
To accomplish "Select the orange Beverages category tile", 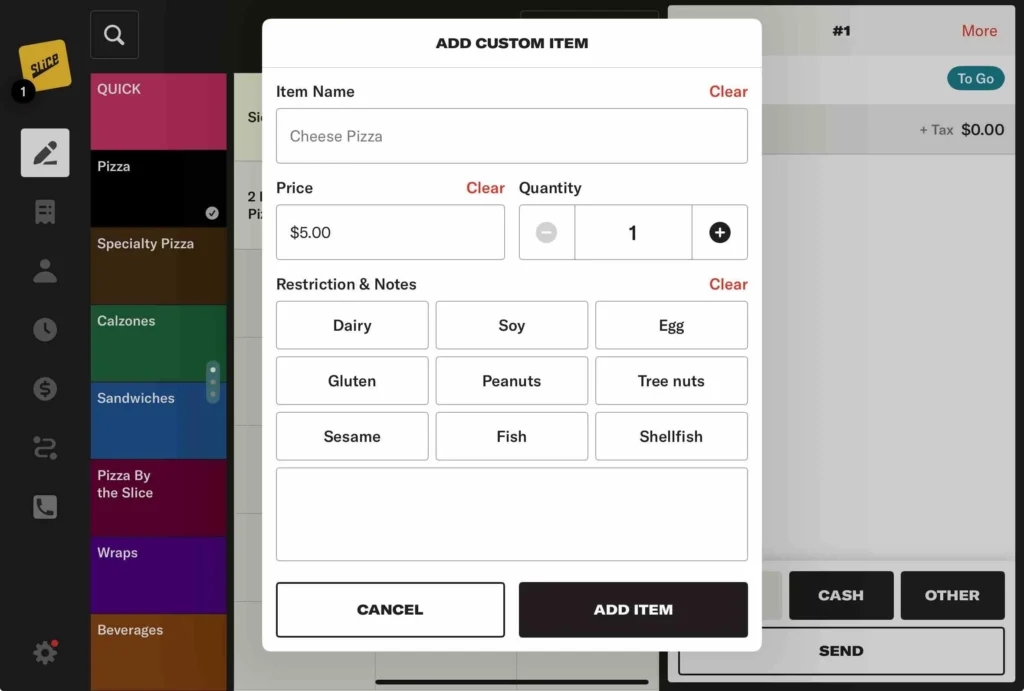I will 158,651.
